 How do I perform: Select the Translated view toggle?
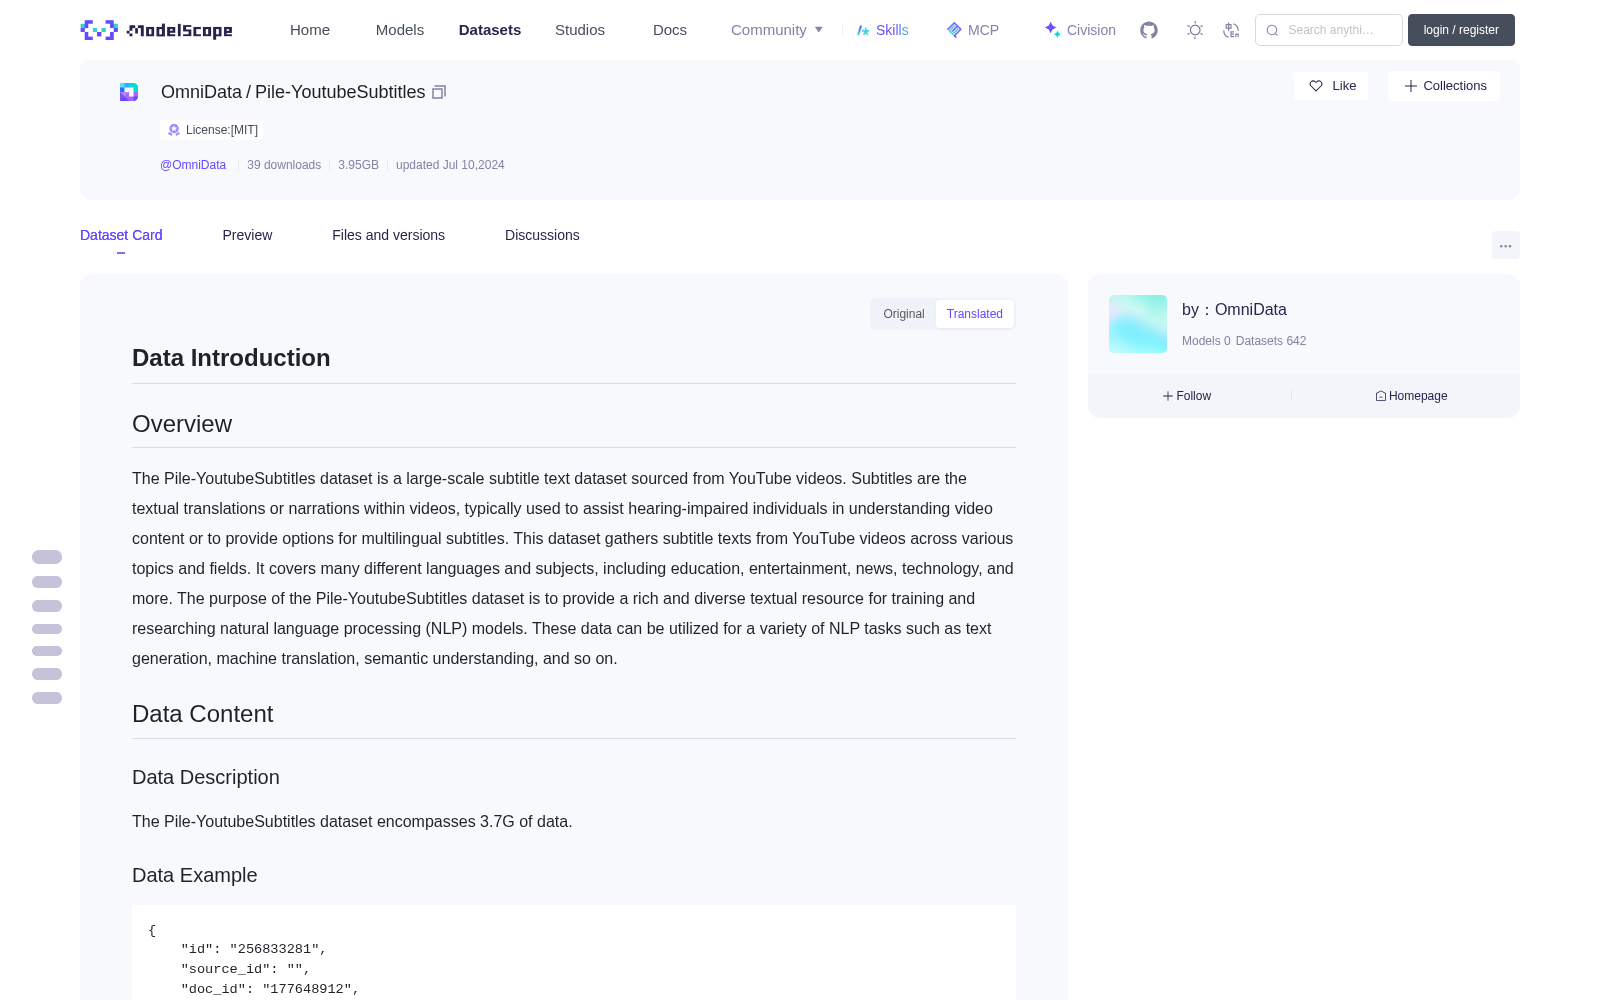[x=975, y=314]
